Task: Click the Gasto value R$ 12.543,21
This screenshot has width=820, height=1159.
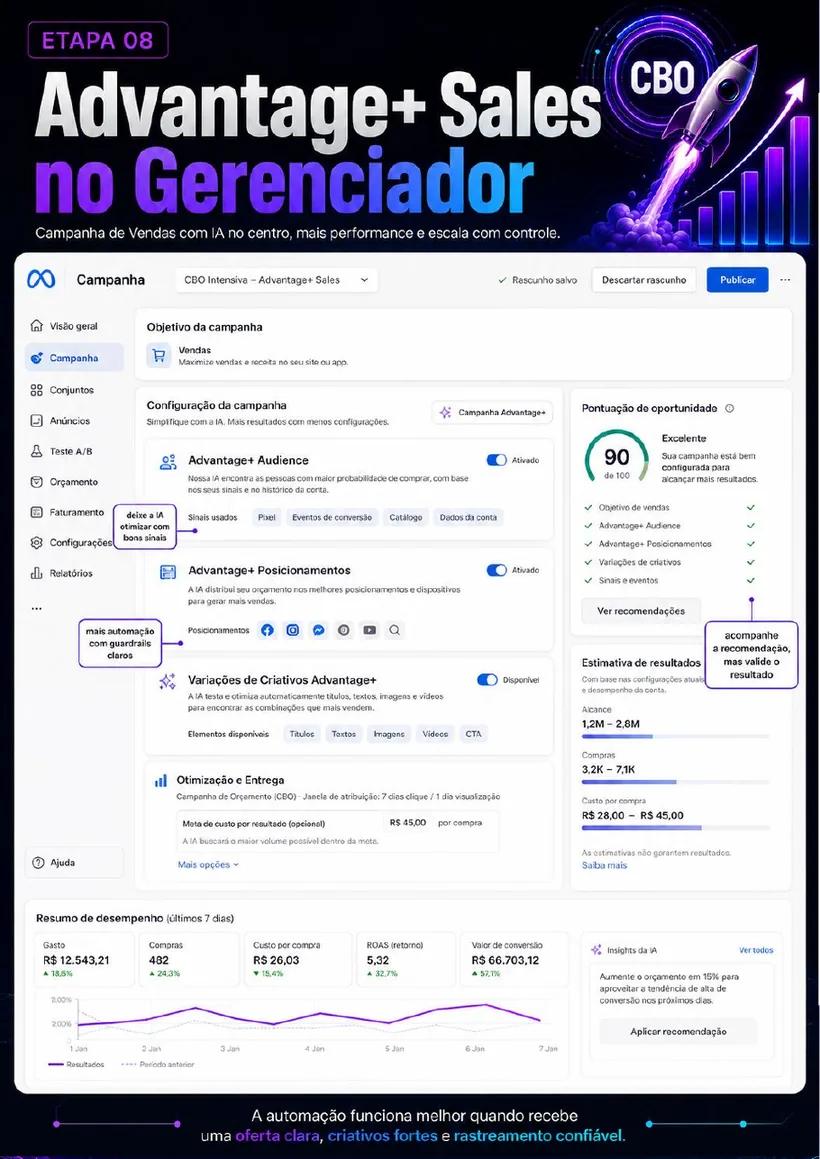Action: tap(76, 959)
